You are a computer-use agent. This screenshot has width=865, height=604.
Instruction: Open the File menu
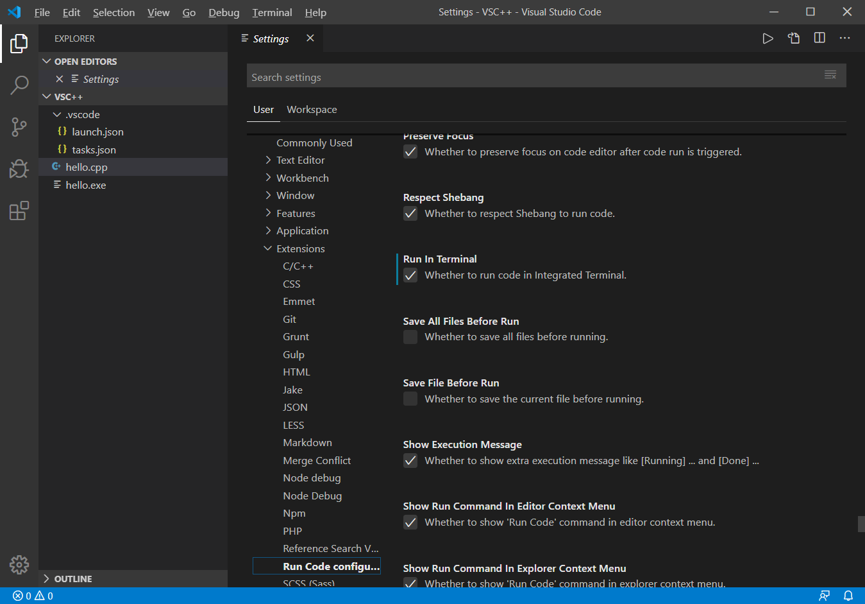pyautogui.click(x=42, y=12)
